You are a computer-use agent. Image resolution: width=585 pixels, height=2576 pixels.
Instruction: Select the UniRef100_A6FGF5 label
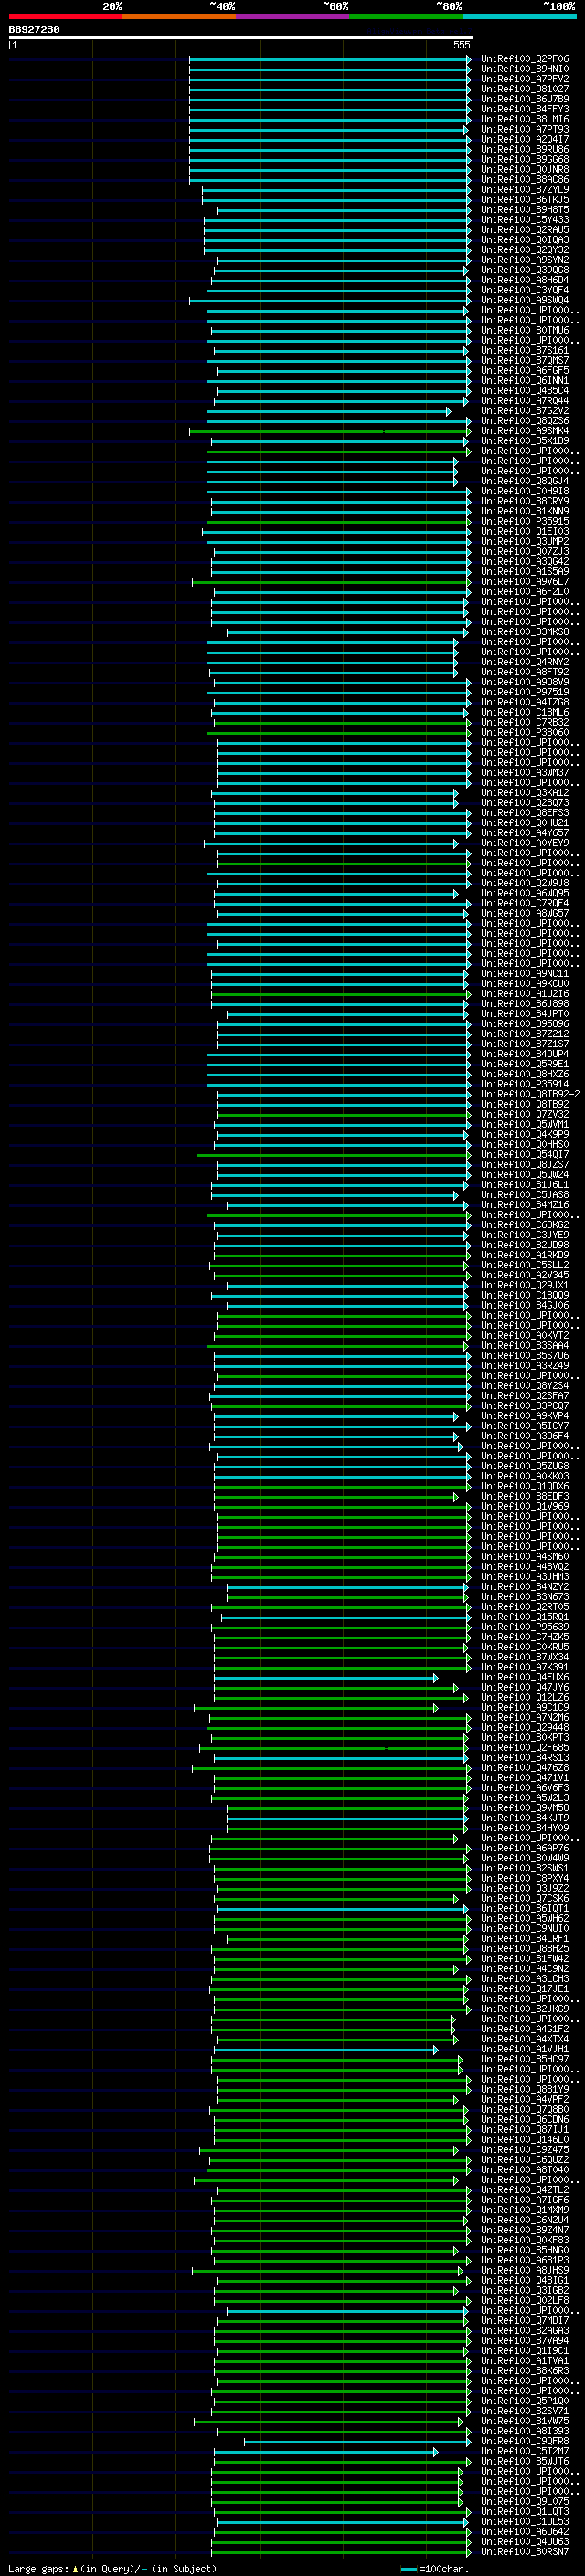click(x=524, y=370)
